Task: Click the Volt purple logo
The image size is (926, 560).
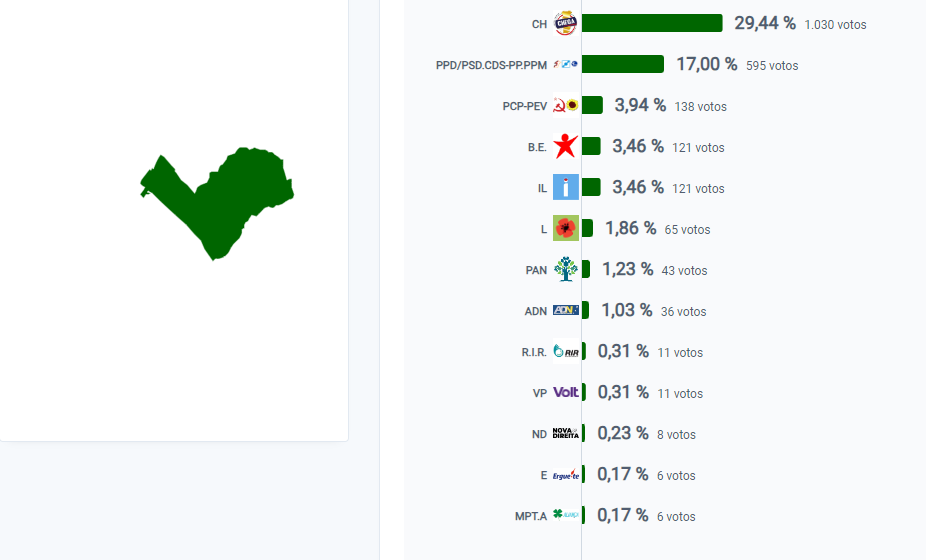Action: (565, 392)
